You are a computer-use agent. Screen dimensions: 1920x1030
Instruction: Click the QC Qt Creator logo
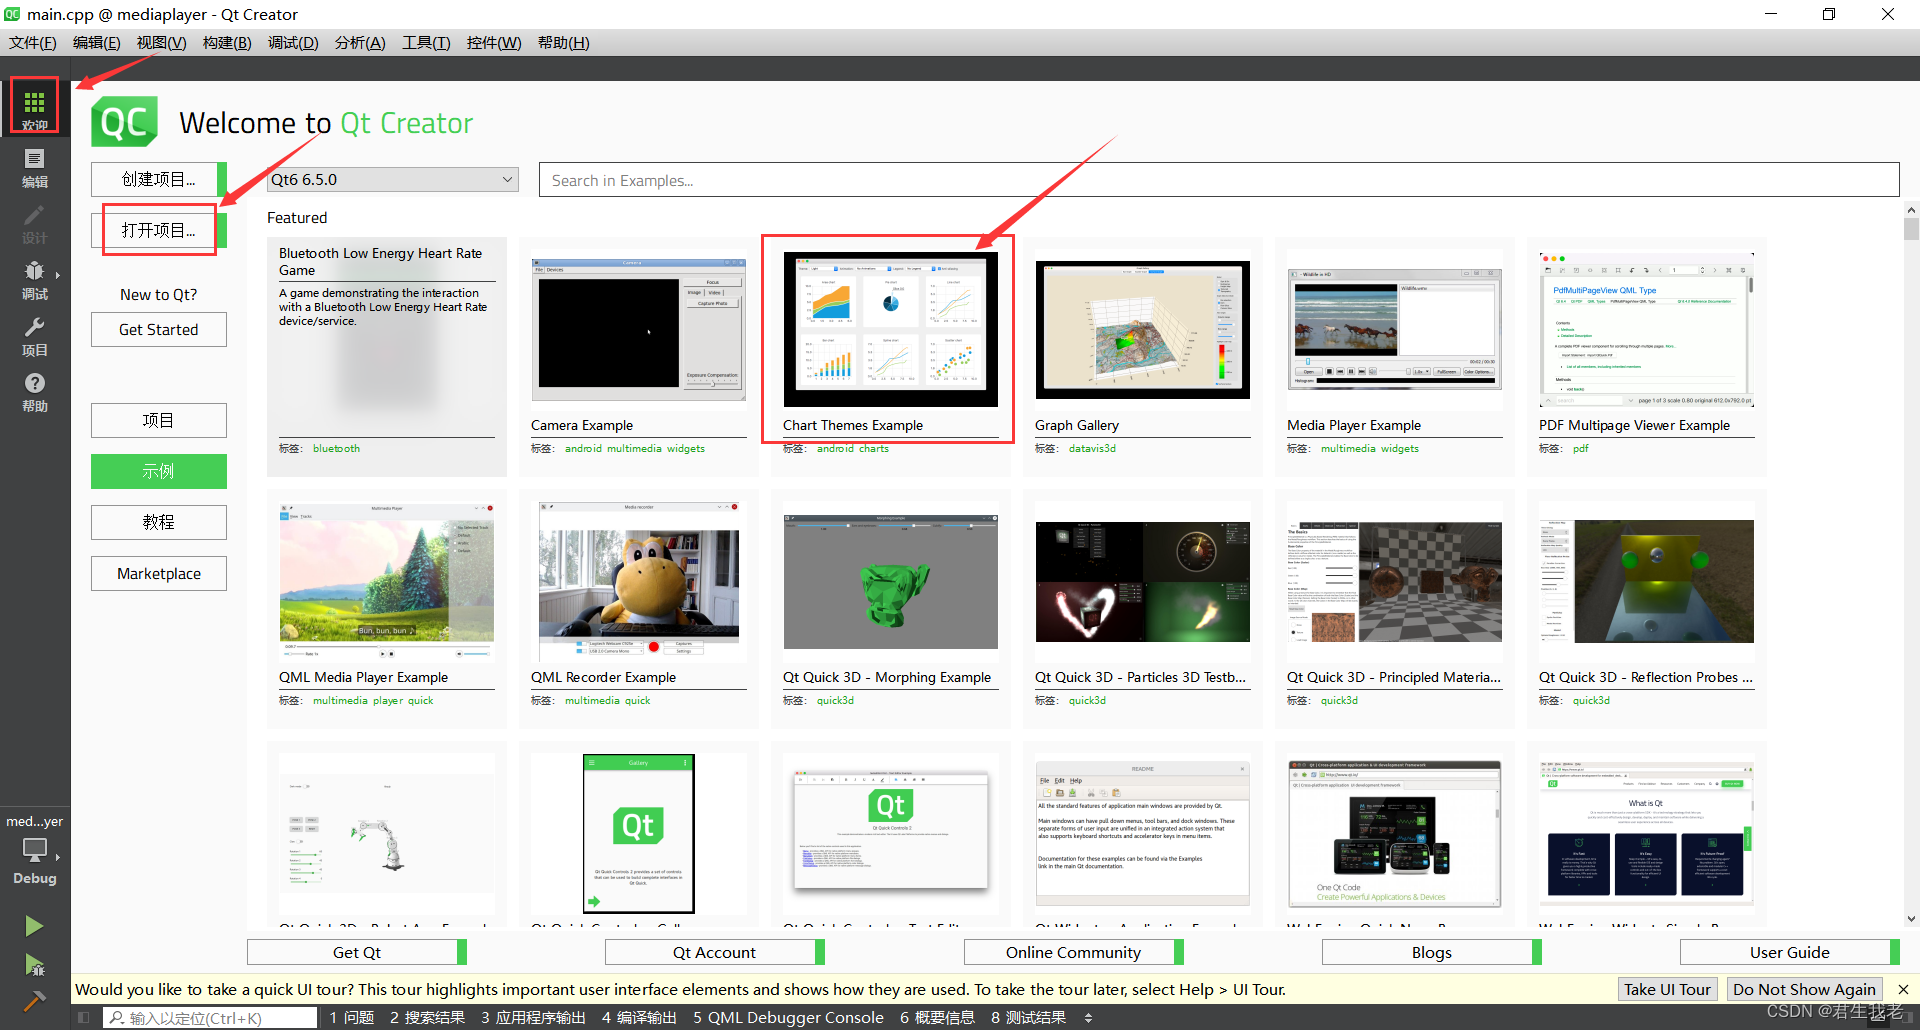coord(125,122)
